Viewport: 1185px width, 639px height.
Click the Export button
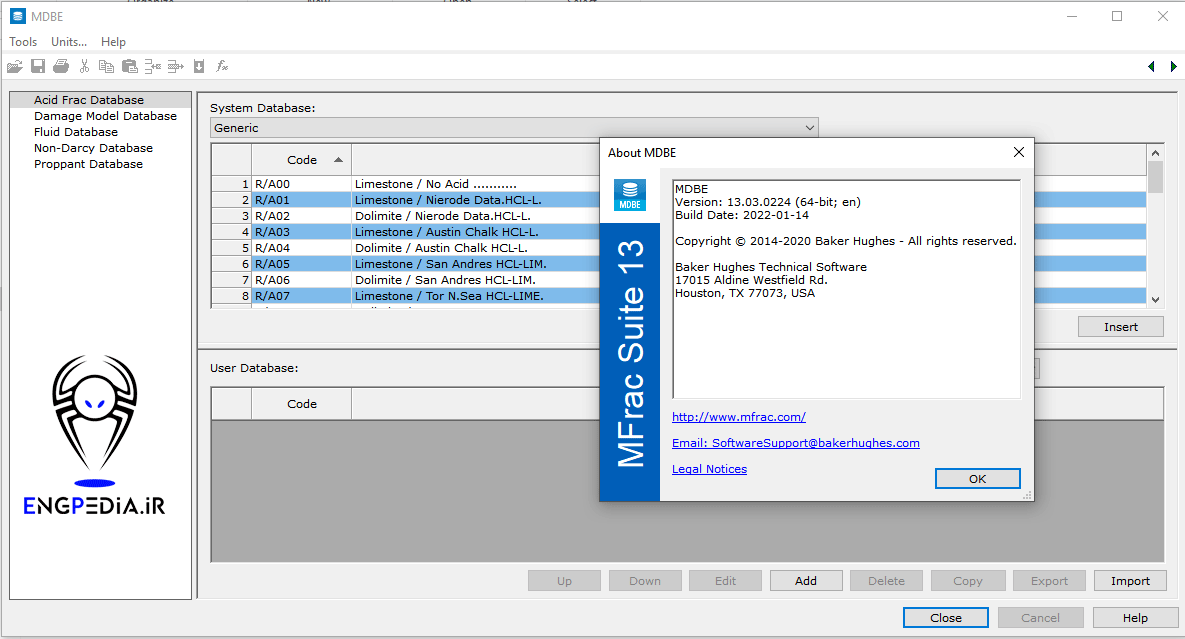coord(1049,581)
